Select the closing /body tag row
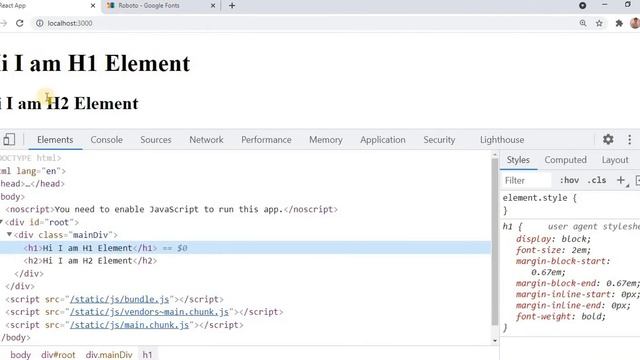 (x=245, y=338)
